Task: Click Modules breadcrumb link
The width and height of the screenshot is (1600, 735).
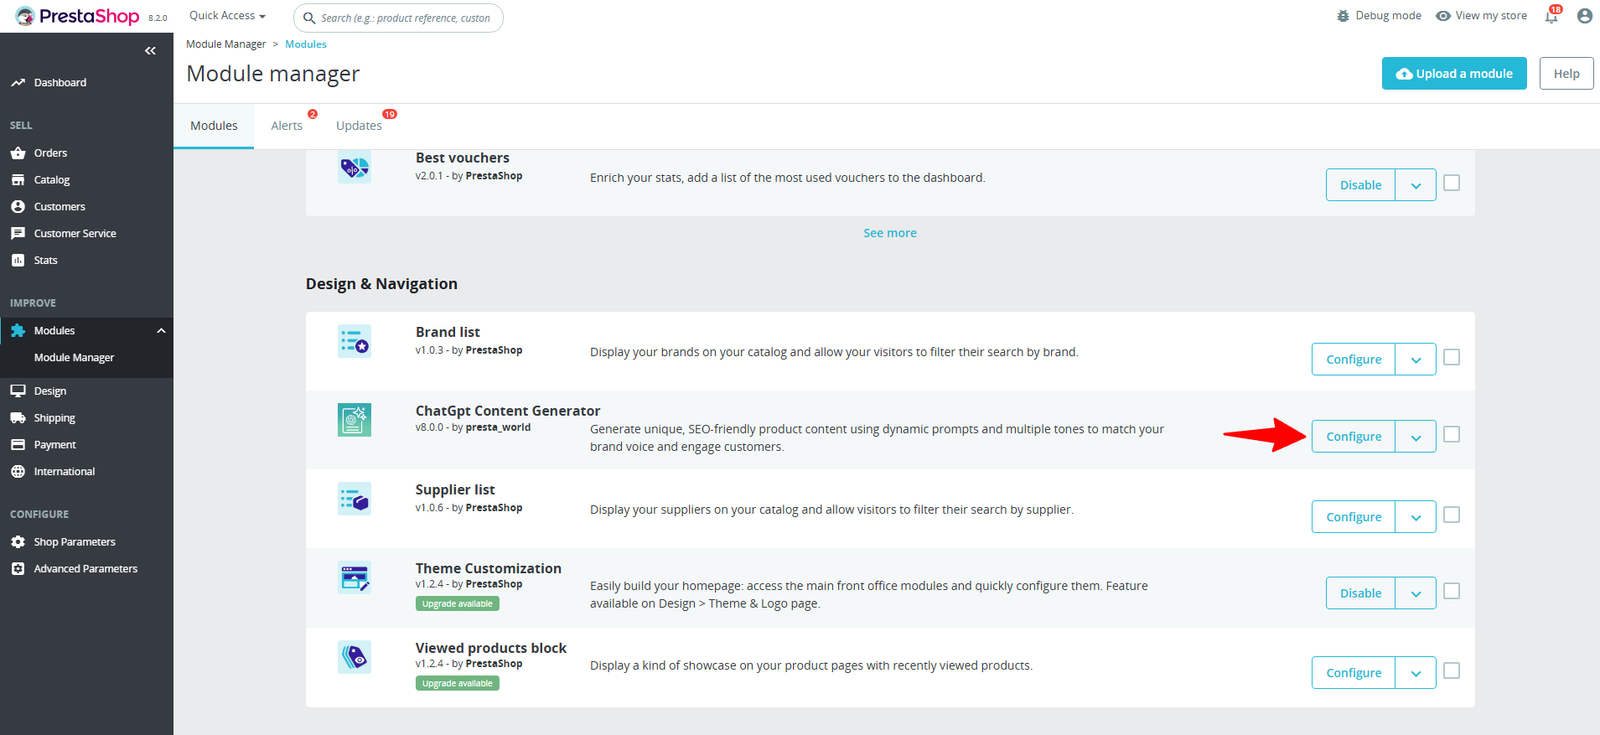Action: click(x=306, y=44)
